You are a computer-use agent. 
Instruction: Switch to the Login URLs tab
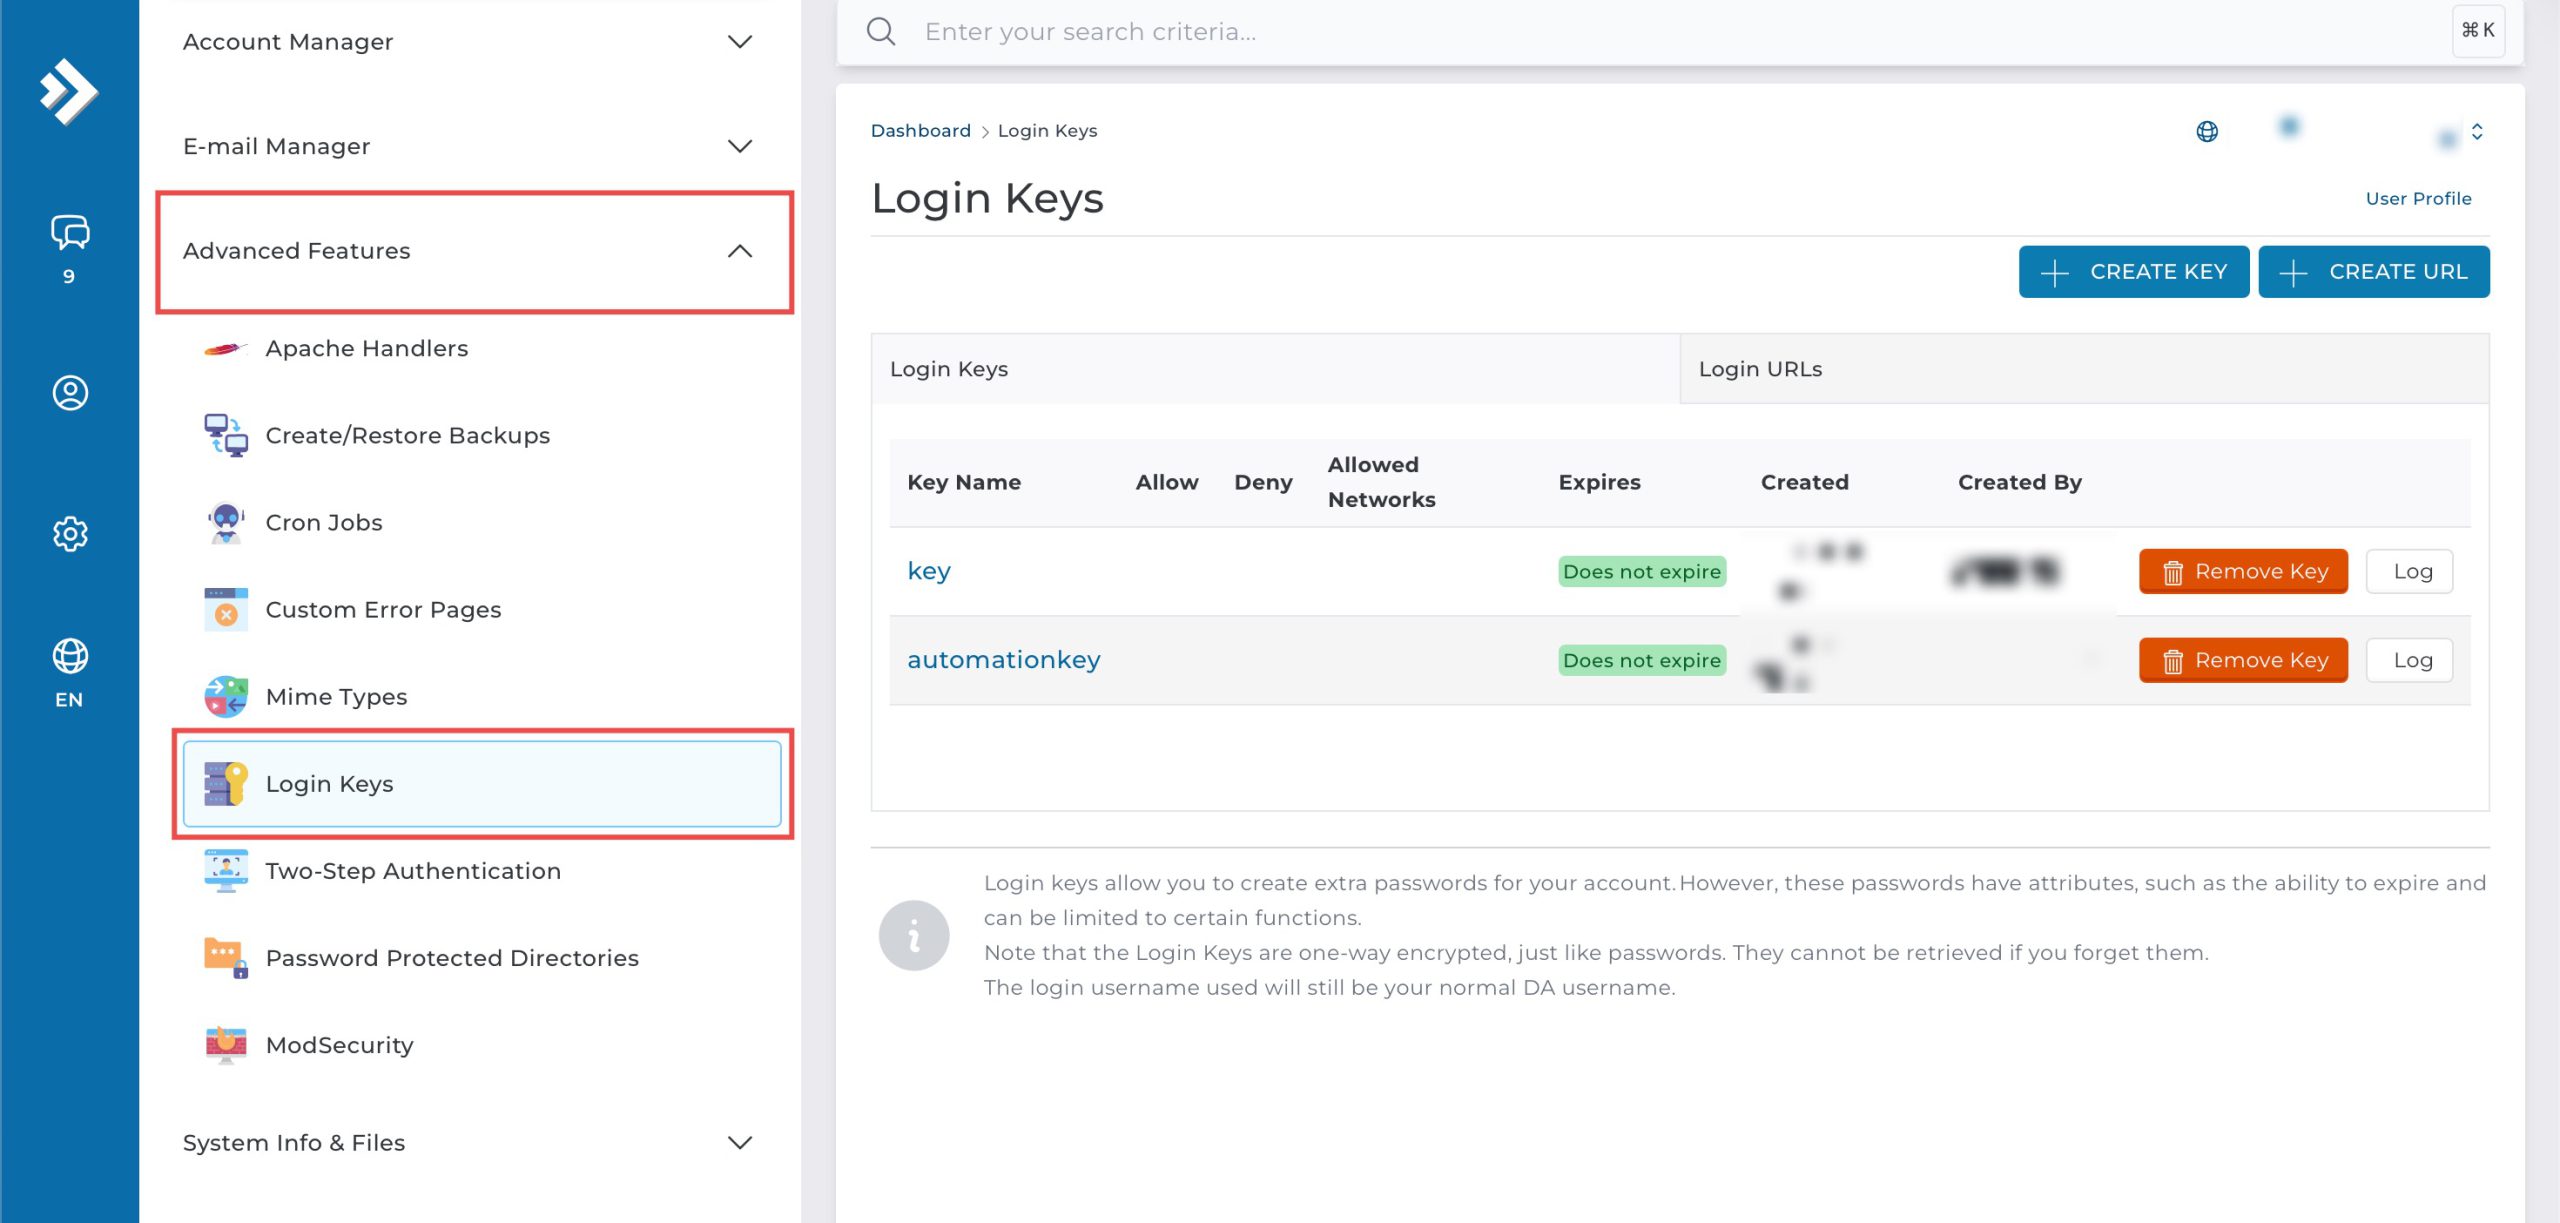2084,369
